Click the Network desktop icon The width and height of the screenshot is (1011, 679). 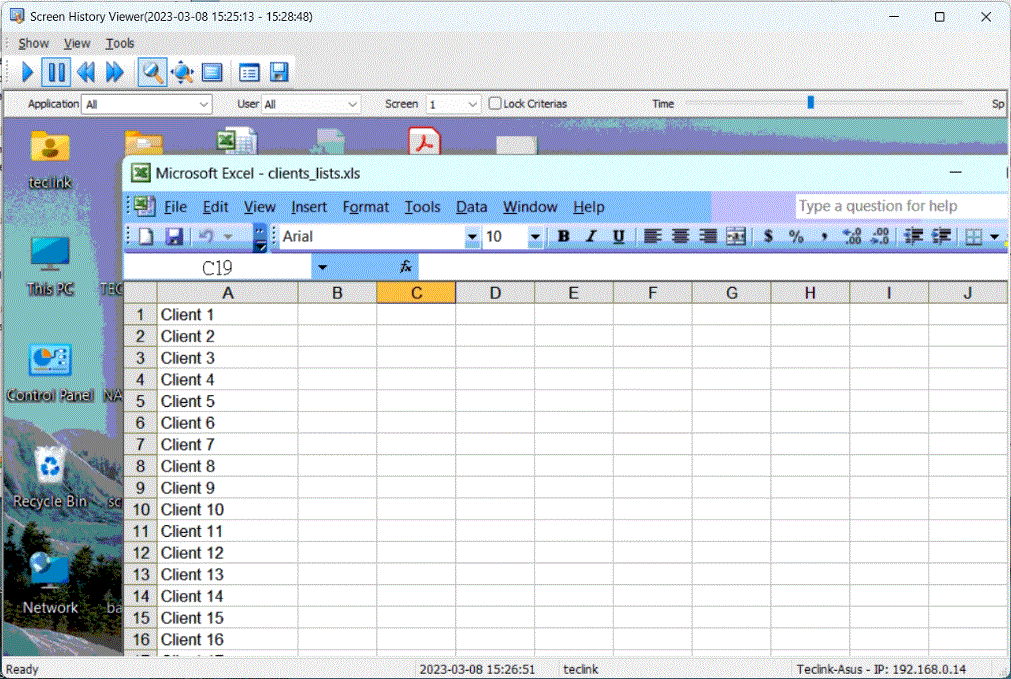pyautogui.click(x=50, y=584)
